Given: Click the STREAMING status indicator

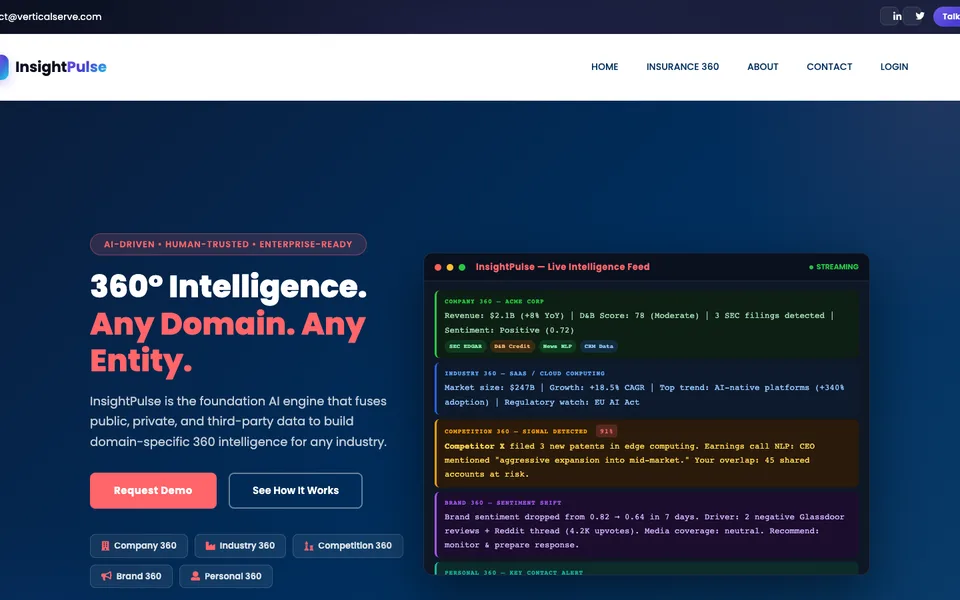Looking at the screenshot, I should point(833,267).
